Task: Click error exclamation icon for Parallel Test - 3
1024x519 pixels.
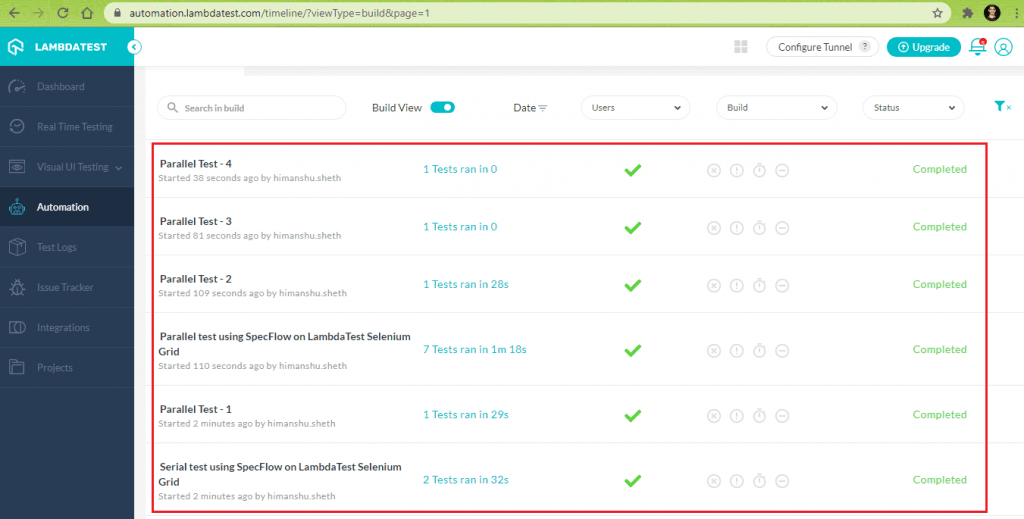Action: 737,228
